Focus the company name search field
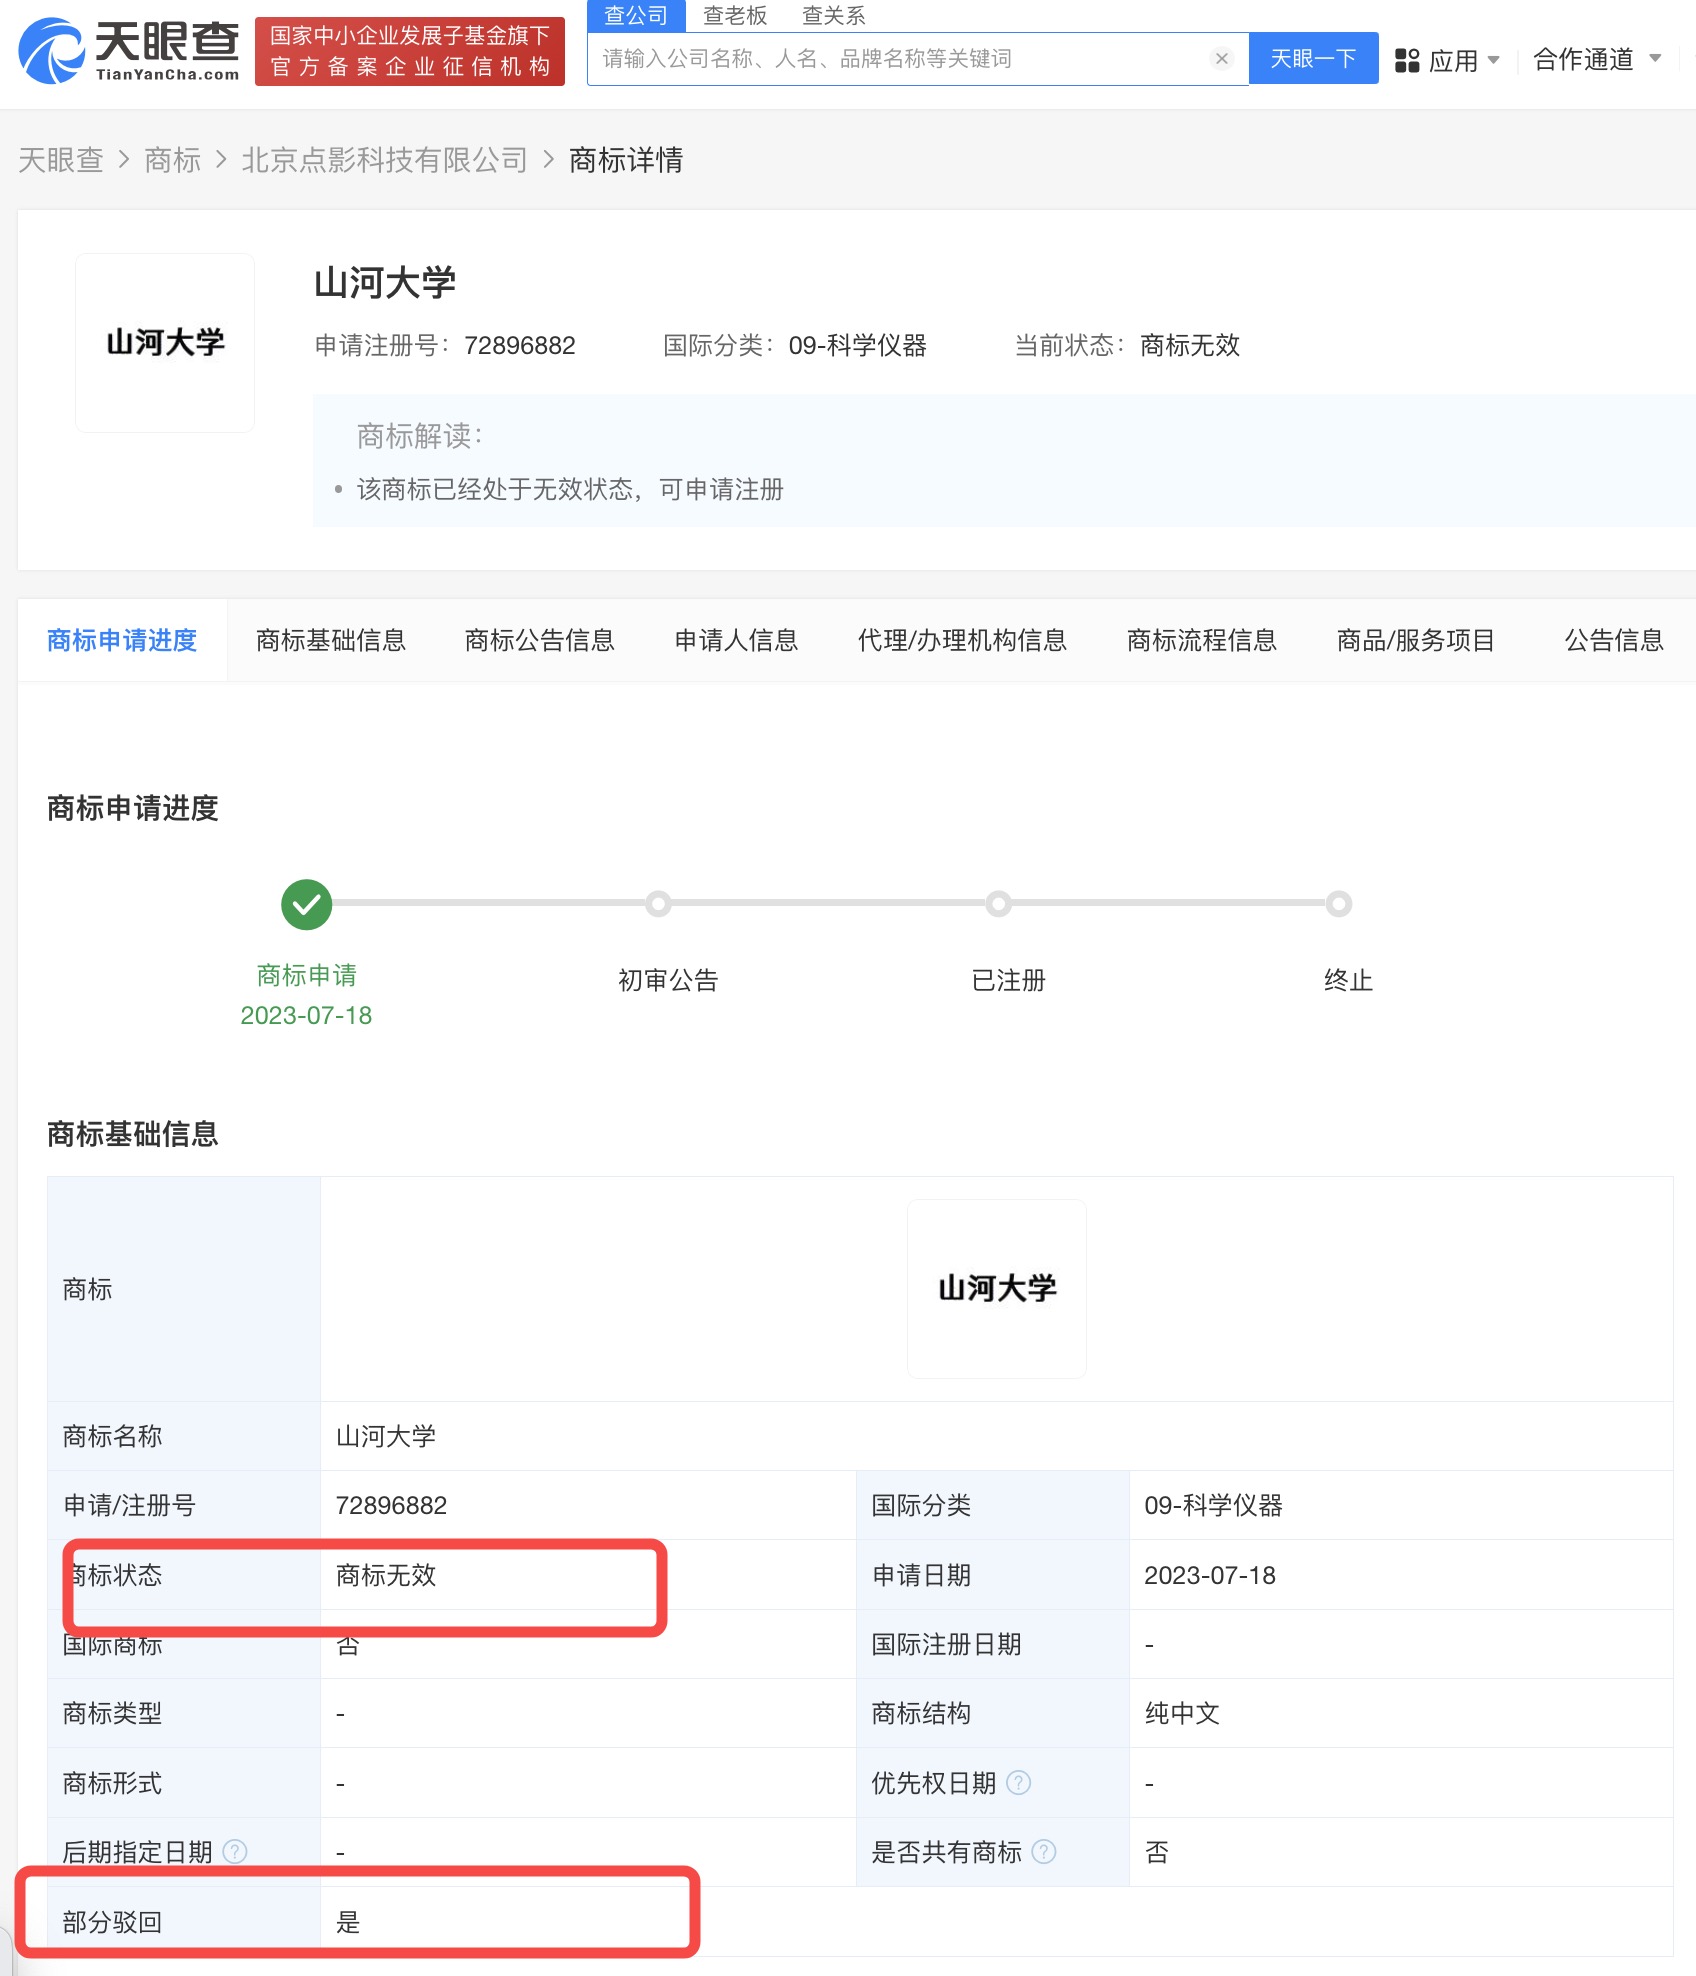The width and height of the screenshot is (1696, 1976). click(900, 59)
